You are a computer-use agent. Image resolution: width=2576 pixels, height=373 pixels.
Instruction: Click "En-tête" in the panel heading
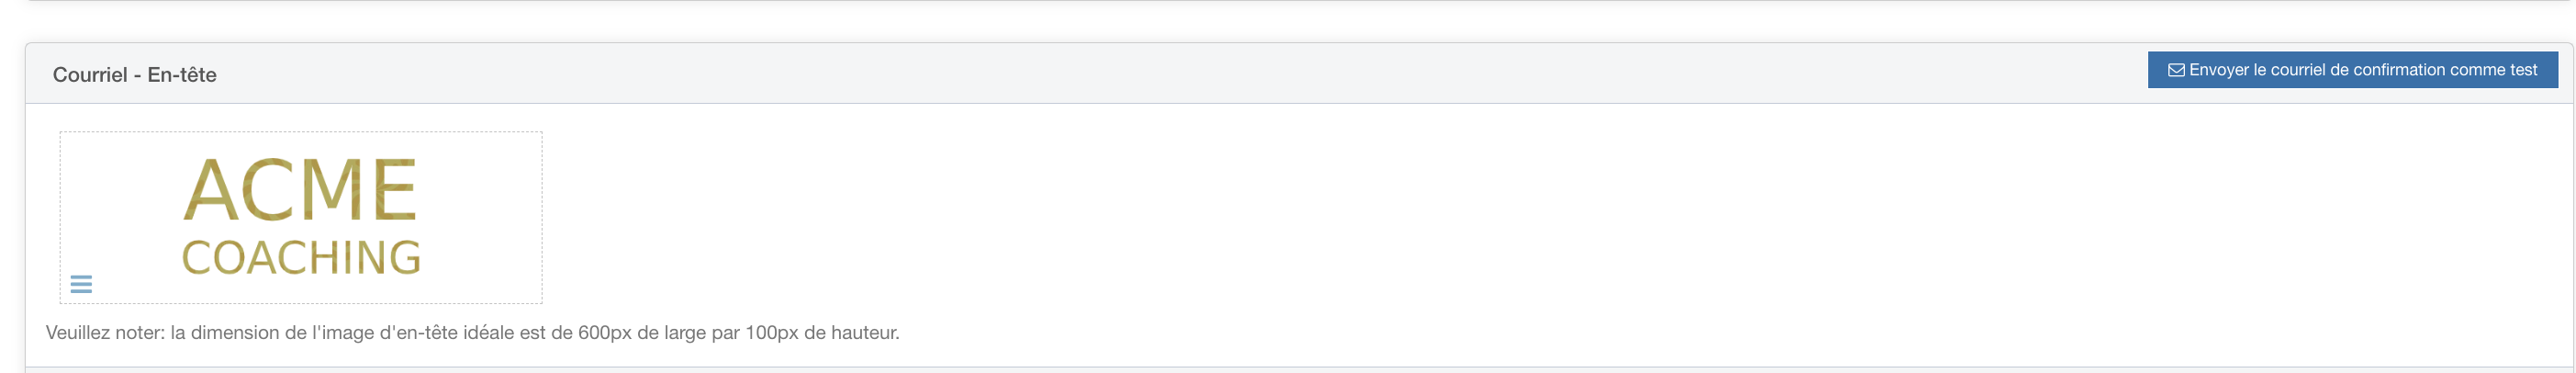(x=182, y=75)
